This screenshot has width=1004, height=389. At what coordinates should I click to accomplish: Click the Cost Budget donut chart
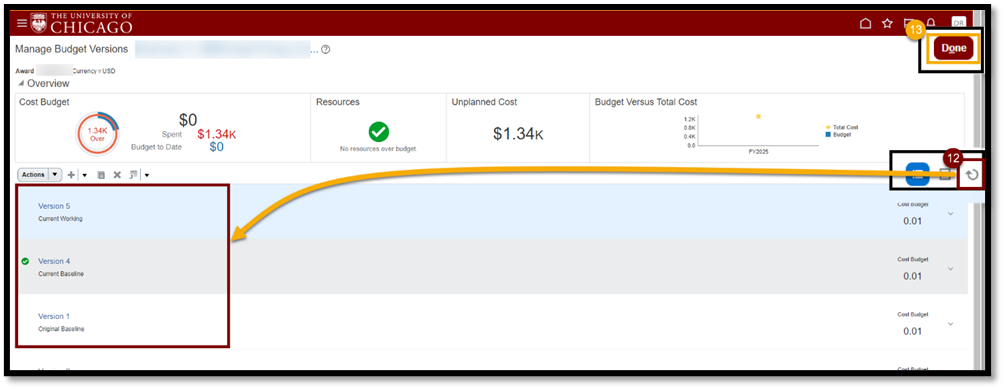coord(97,134)
